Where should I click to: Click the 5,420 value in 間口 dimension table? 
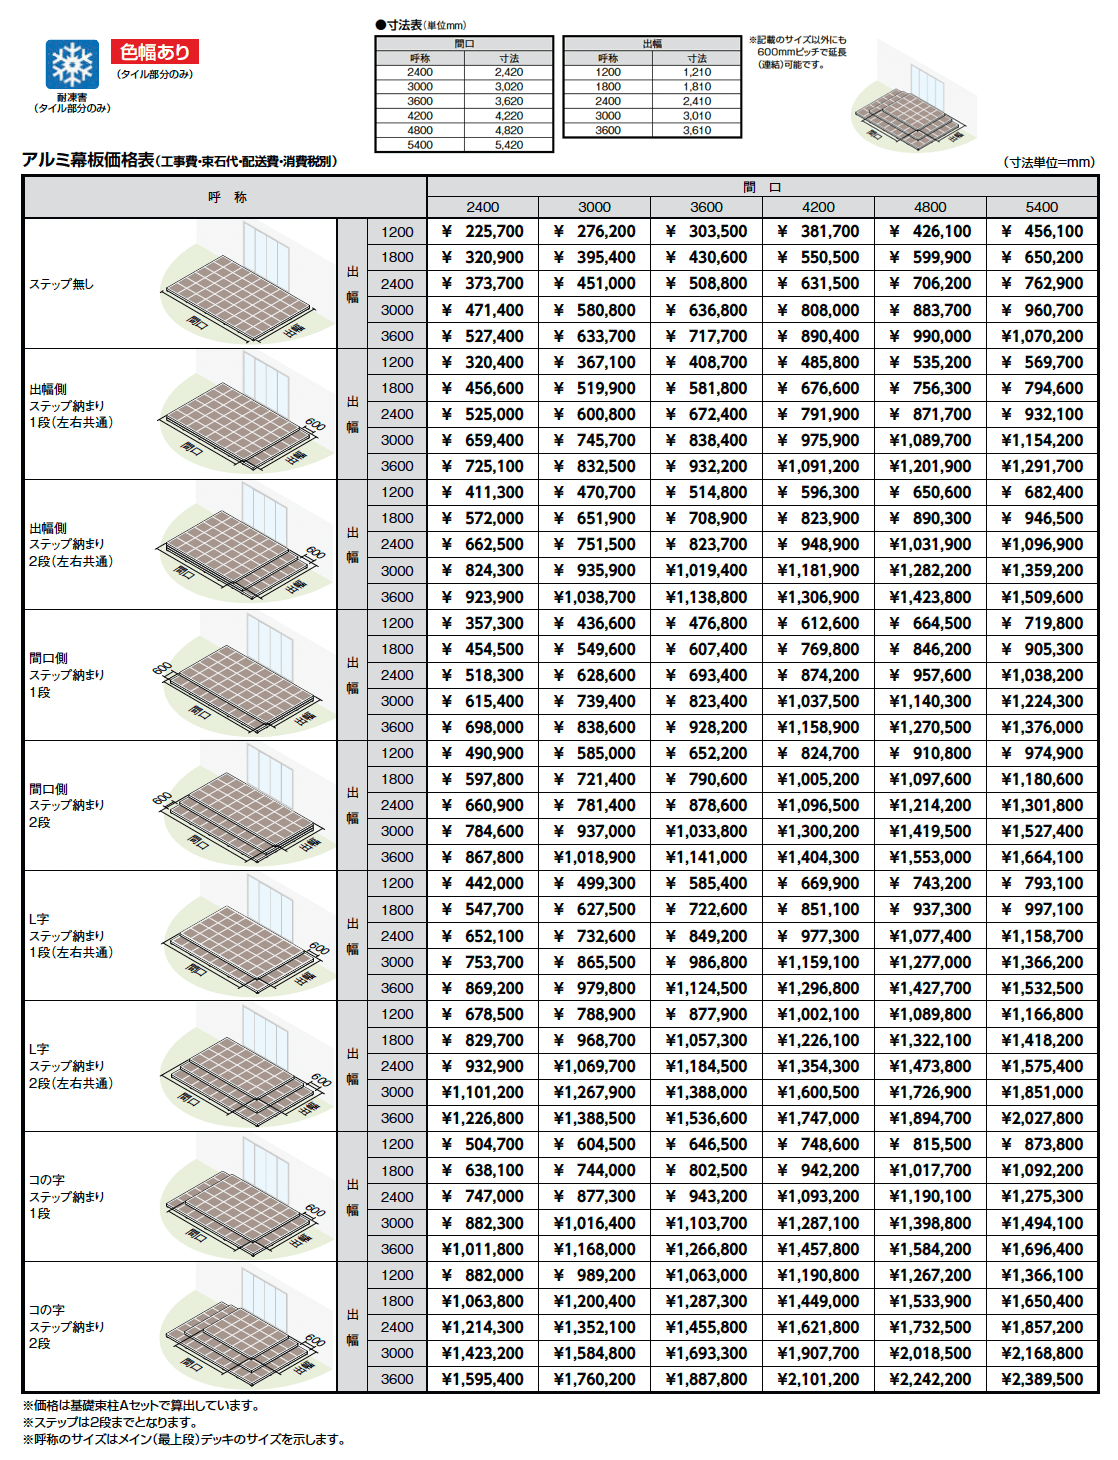pos(508,145)
